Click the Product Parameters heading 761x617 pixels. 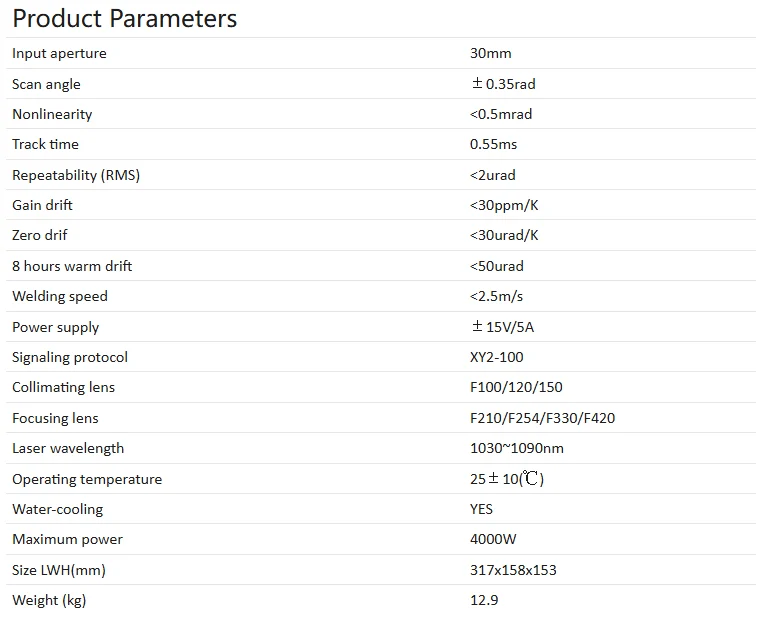125,18
